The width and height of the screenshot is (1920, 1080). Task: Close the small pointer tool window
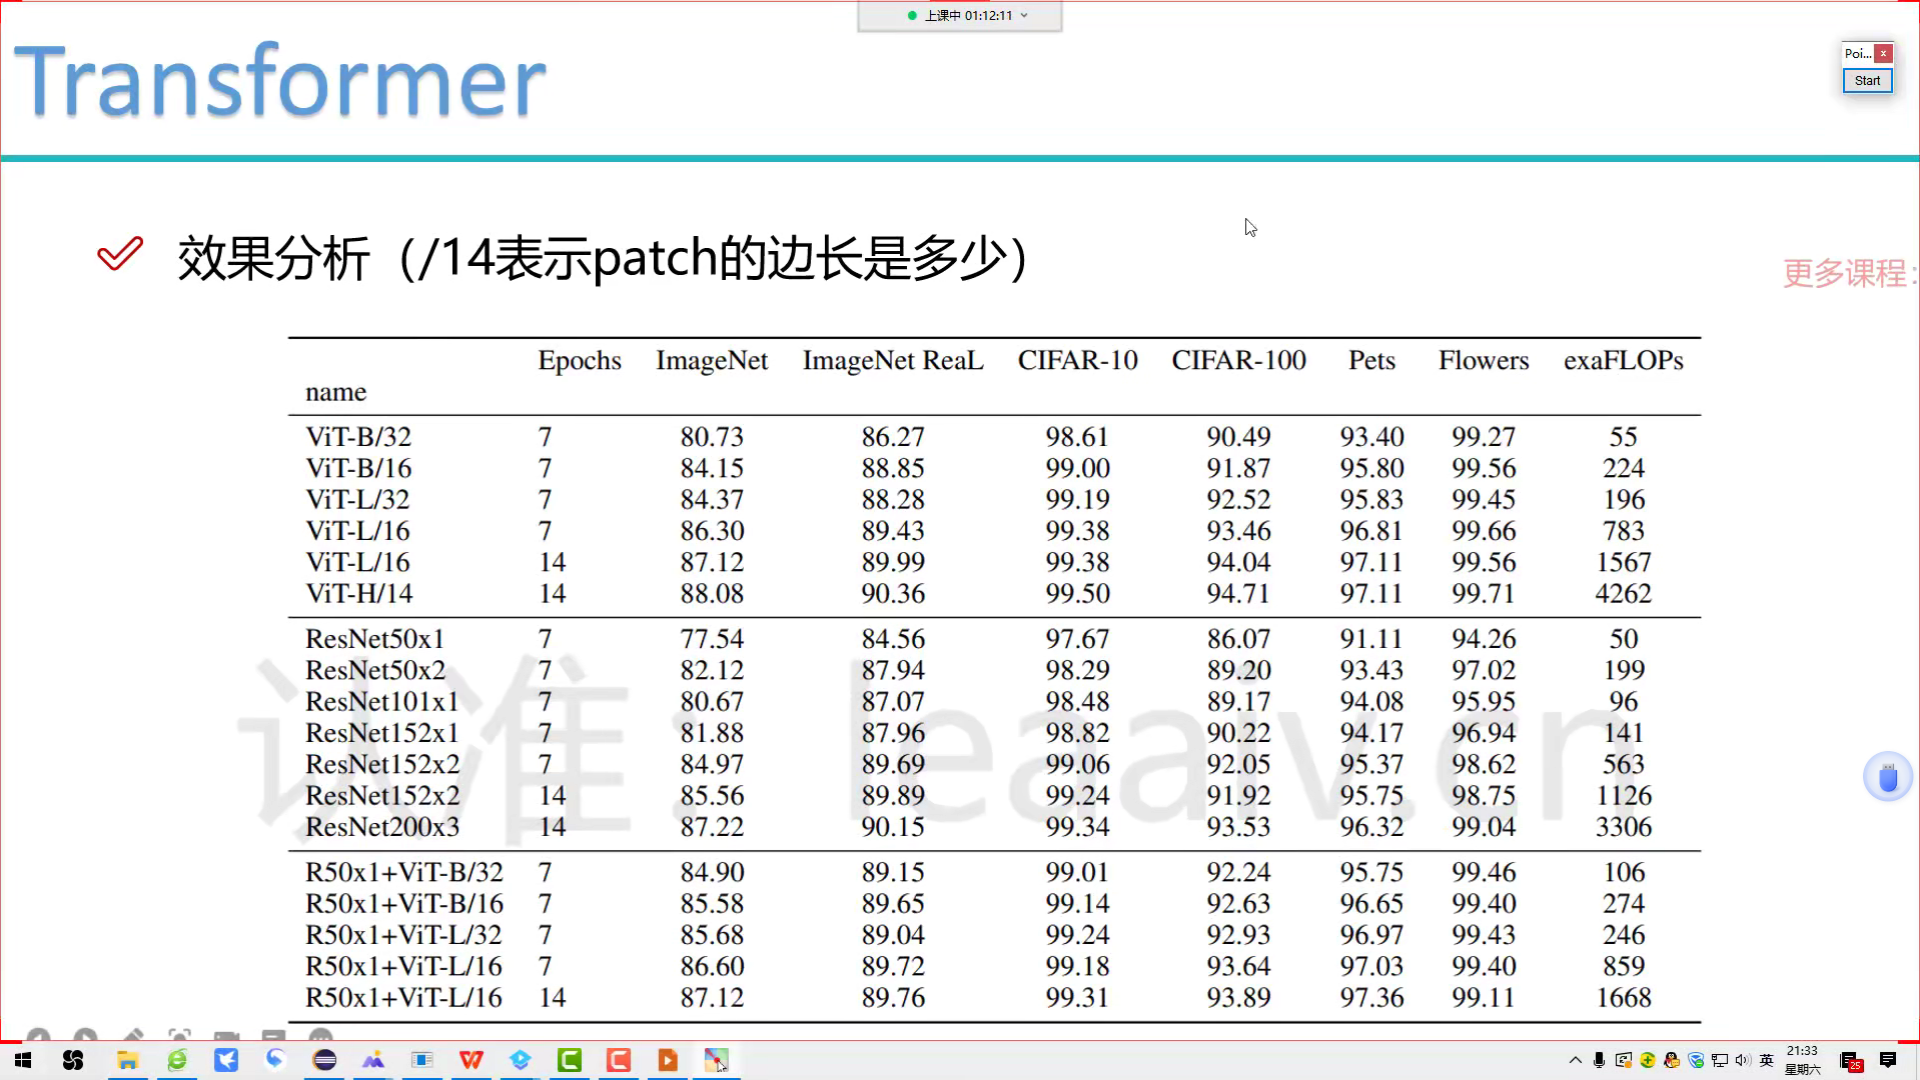pos(1883,54)
